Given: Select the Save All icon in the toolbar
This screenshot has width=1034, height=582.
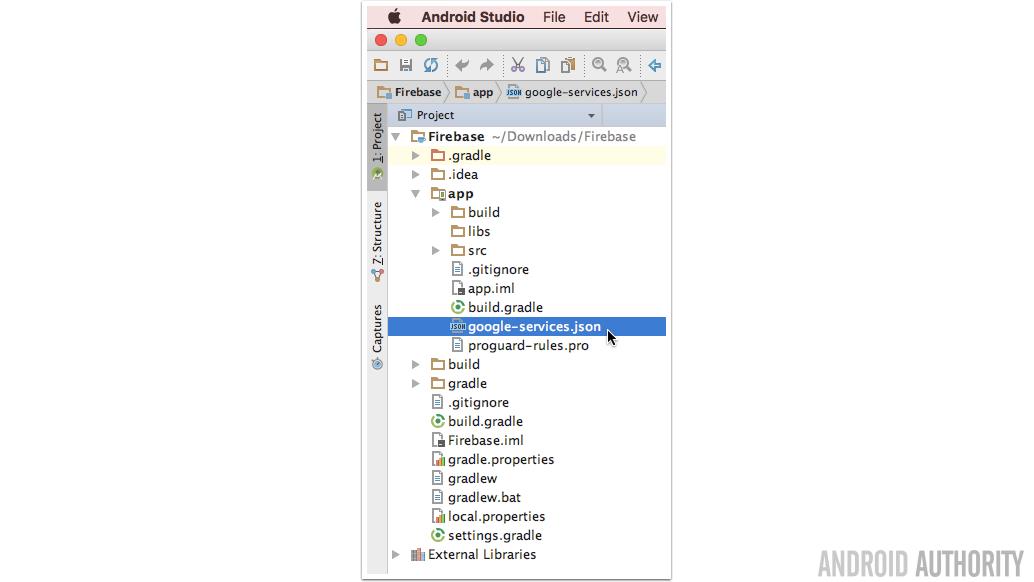Looking at the screenshot, I should [x=406, y=64].
